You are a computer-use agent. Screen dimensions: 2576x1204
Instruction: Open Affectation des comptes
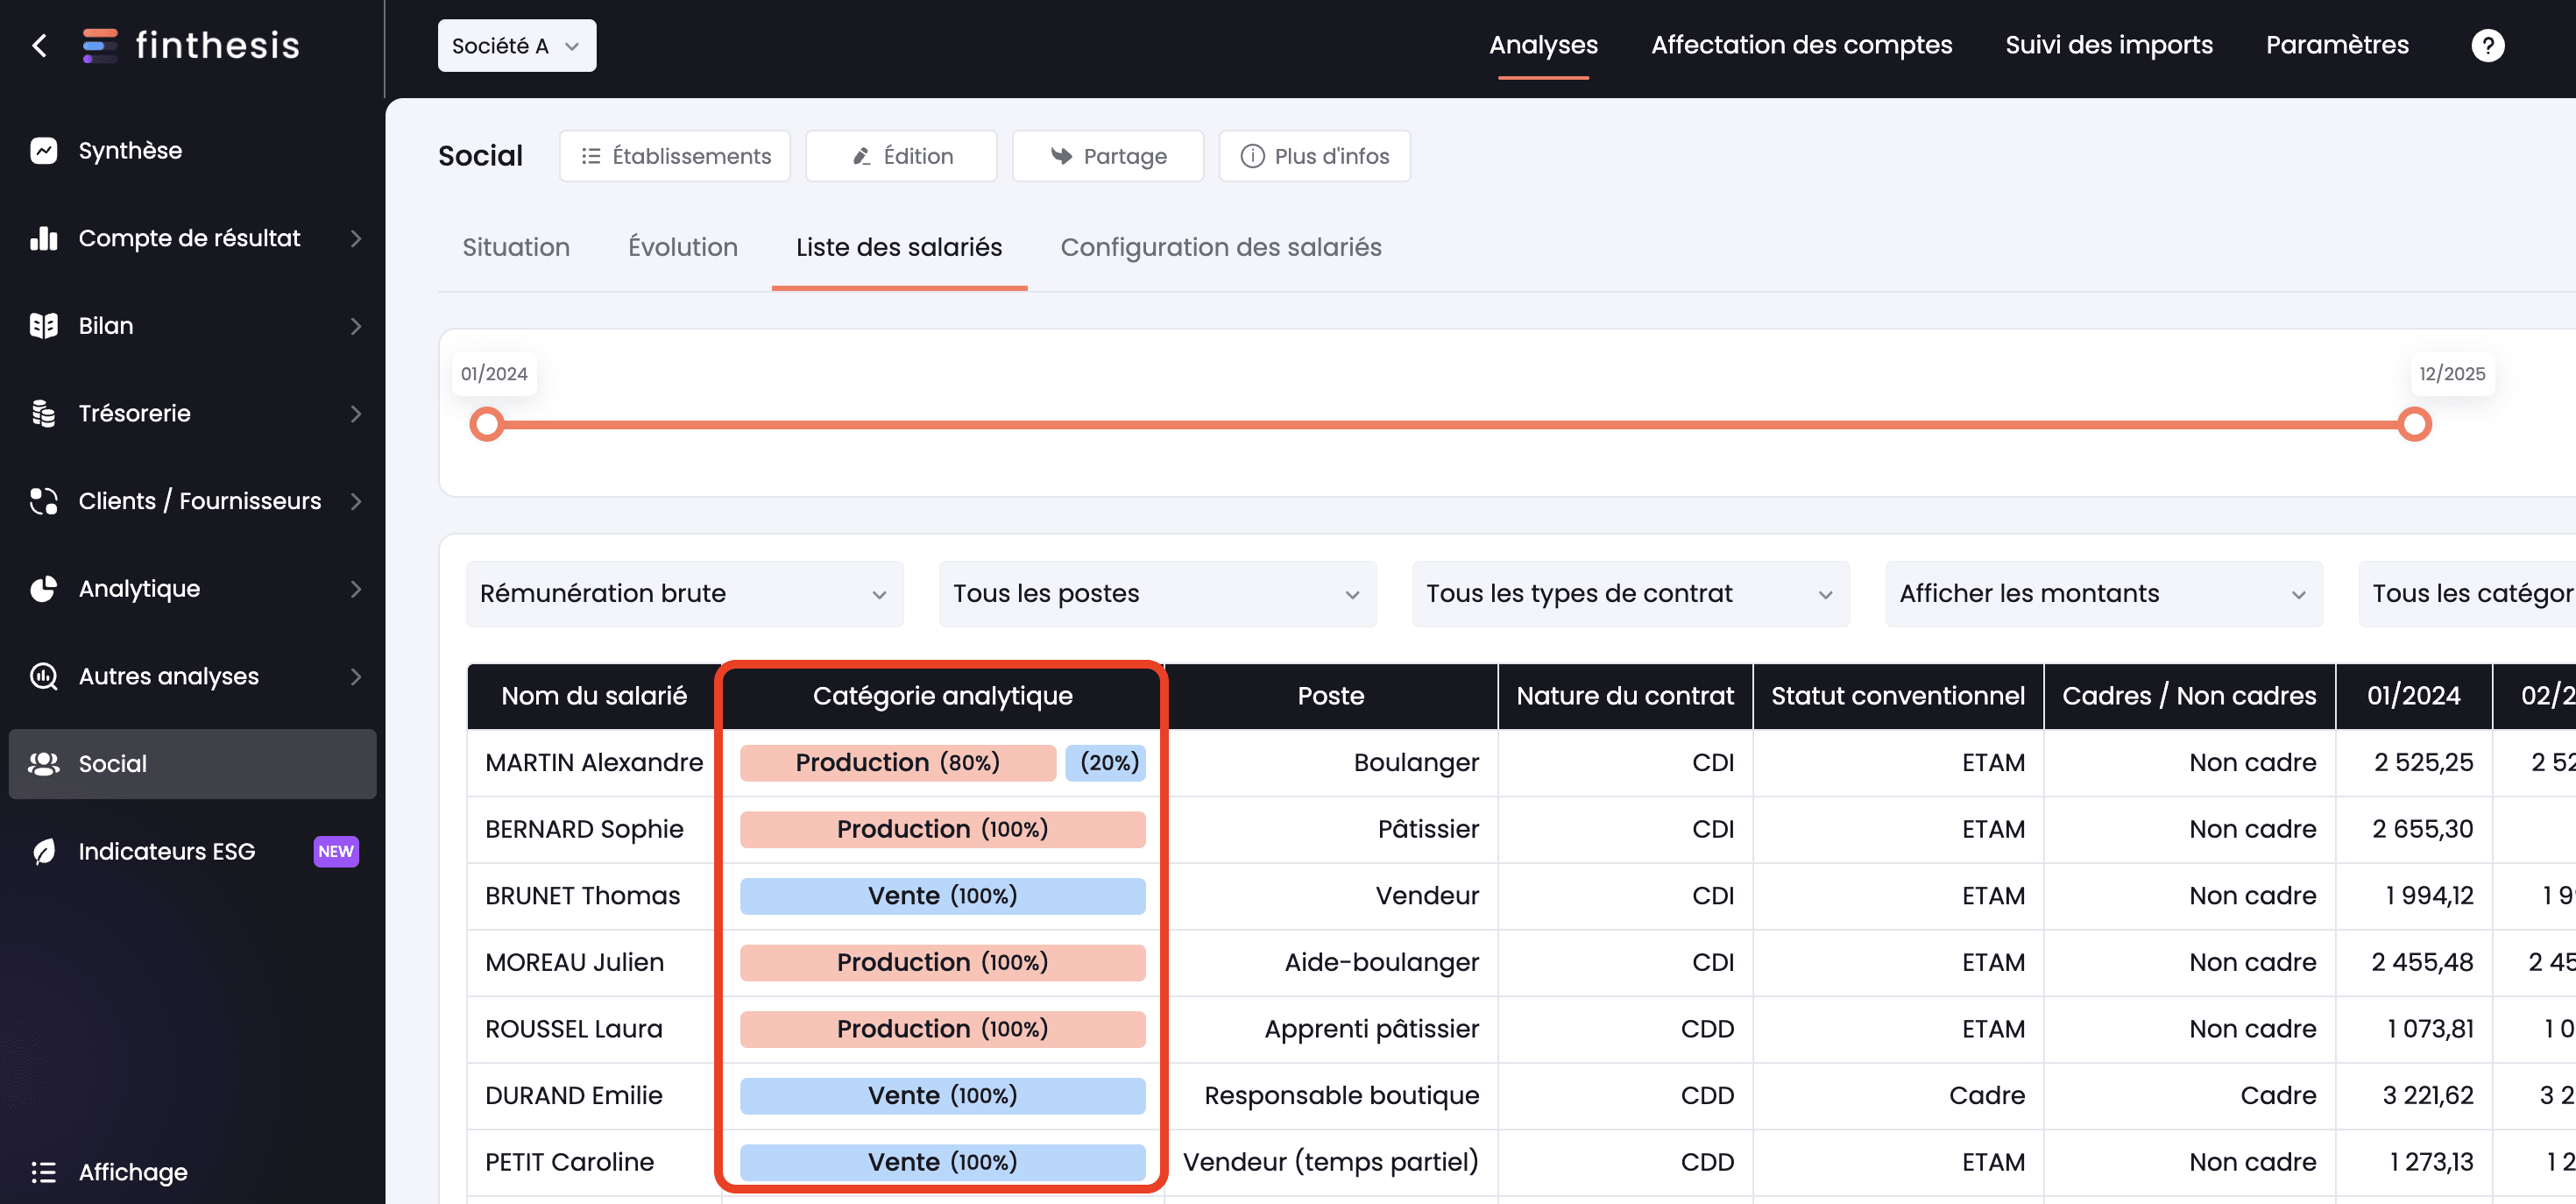1801,45
